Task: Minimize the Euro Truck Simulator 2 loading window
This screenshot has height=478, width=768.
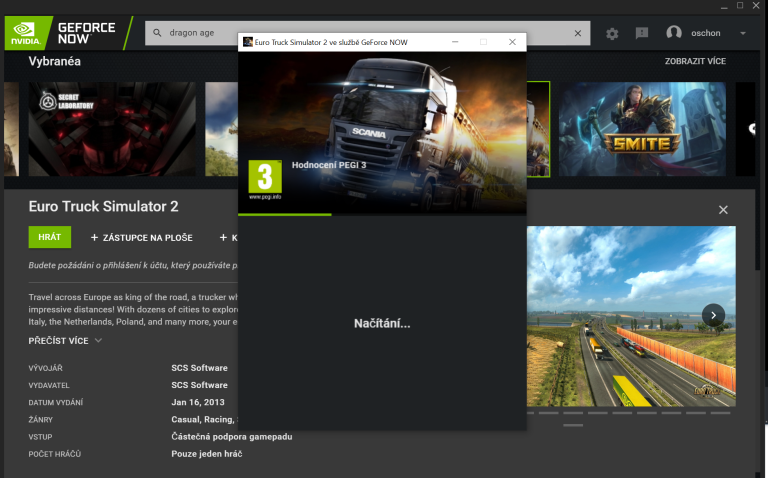Action: [455, 42]
